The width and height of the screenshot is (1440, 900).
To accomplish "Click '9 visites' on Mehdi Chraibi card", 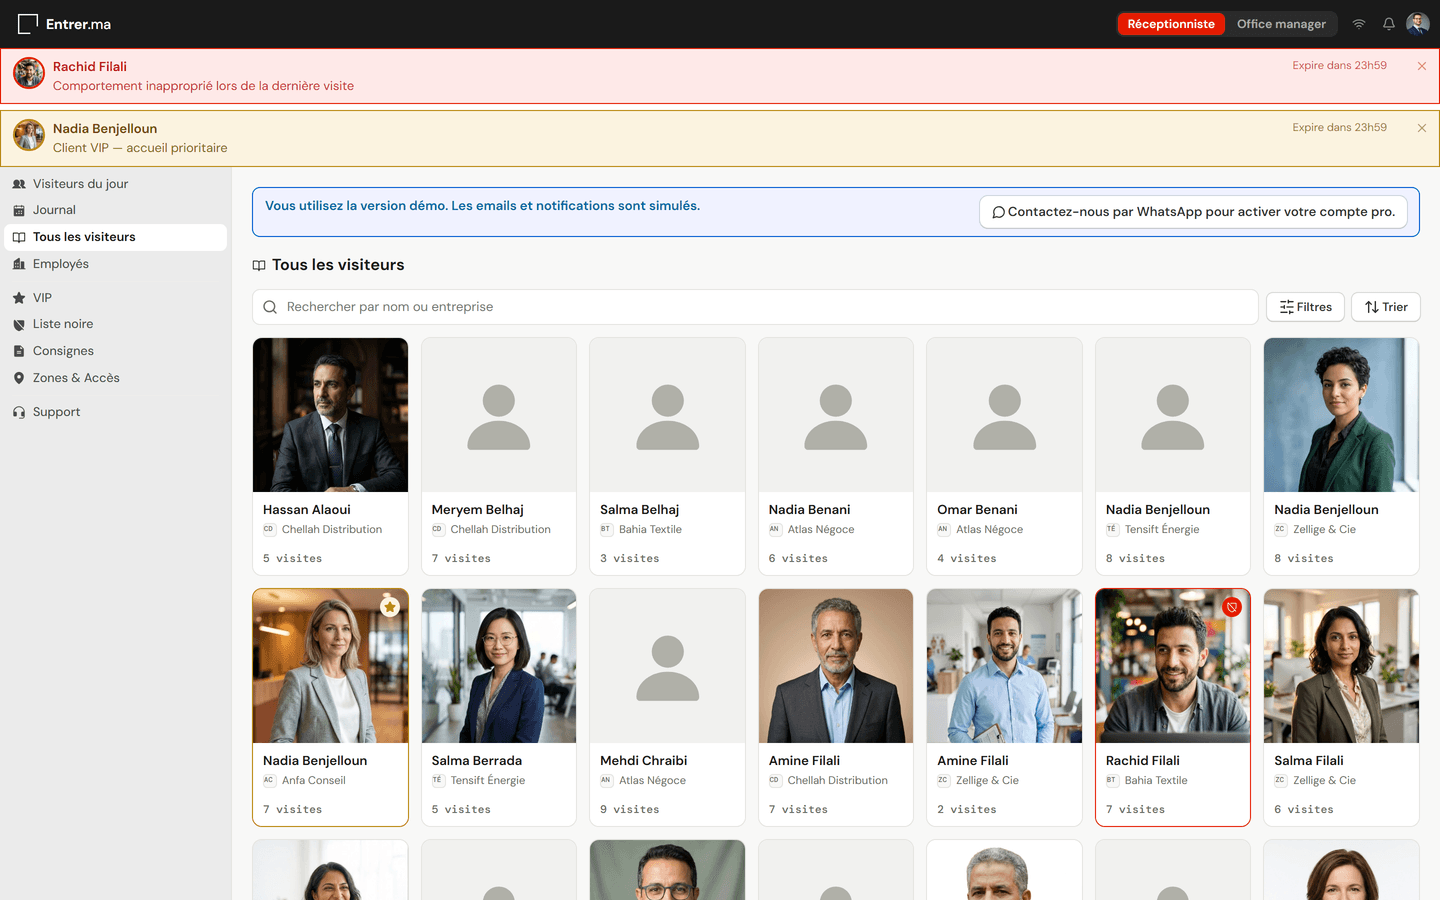I will 630,810.
